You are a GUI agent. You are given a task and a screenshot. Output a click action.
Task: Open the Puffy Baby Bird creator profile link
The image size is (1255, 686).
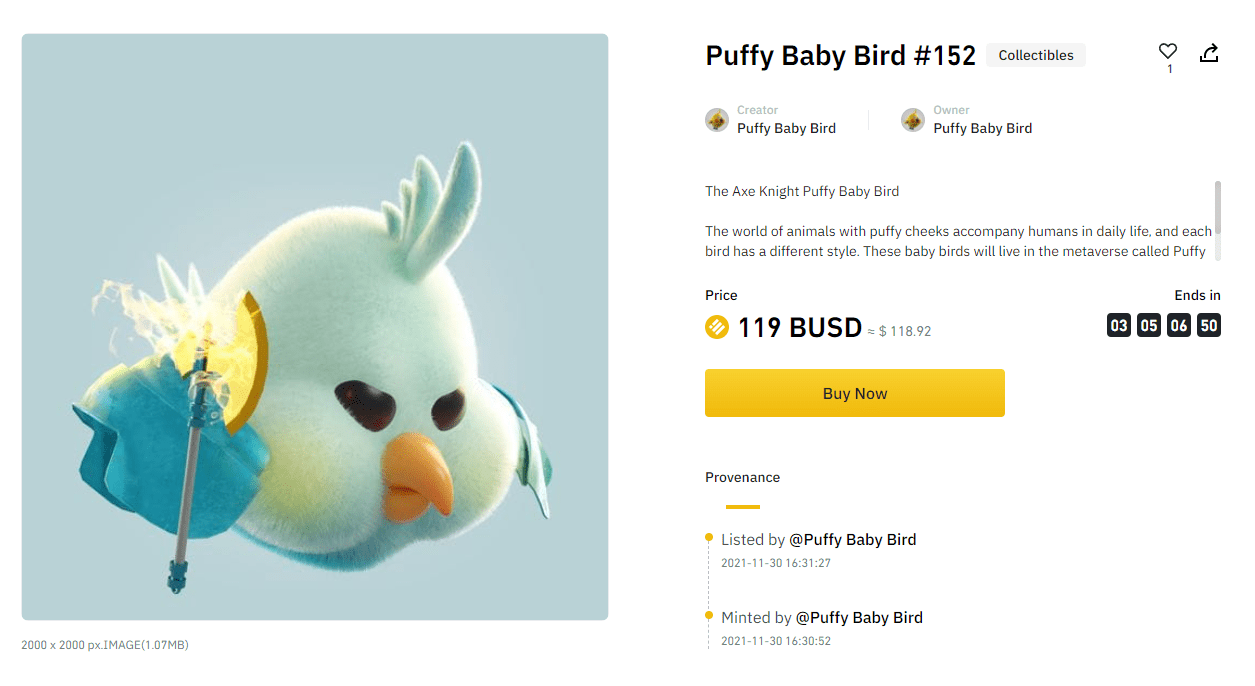787,128
